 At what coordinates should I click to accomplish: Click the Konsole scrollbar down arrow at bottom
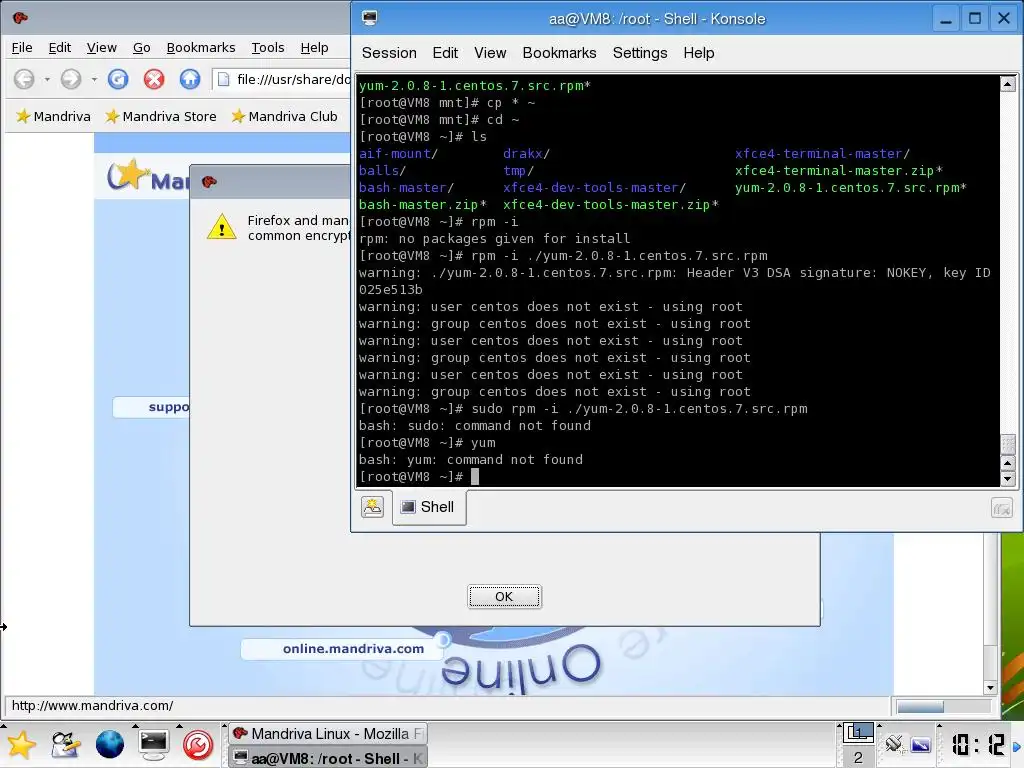click(x=1008, y=479)
